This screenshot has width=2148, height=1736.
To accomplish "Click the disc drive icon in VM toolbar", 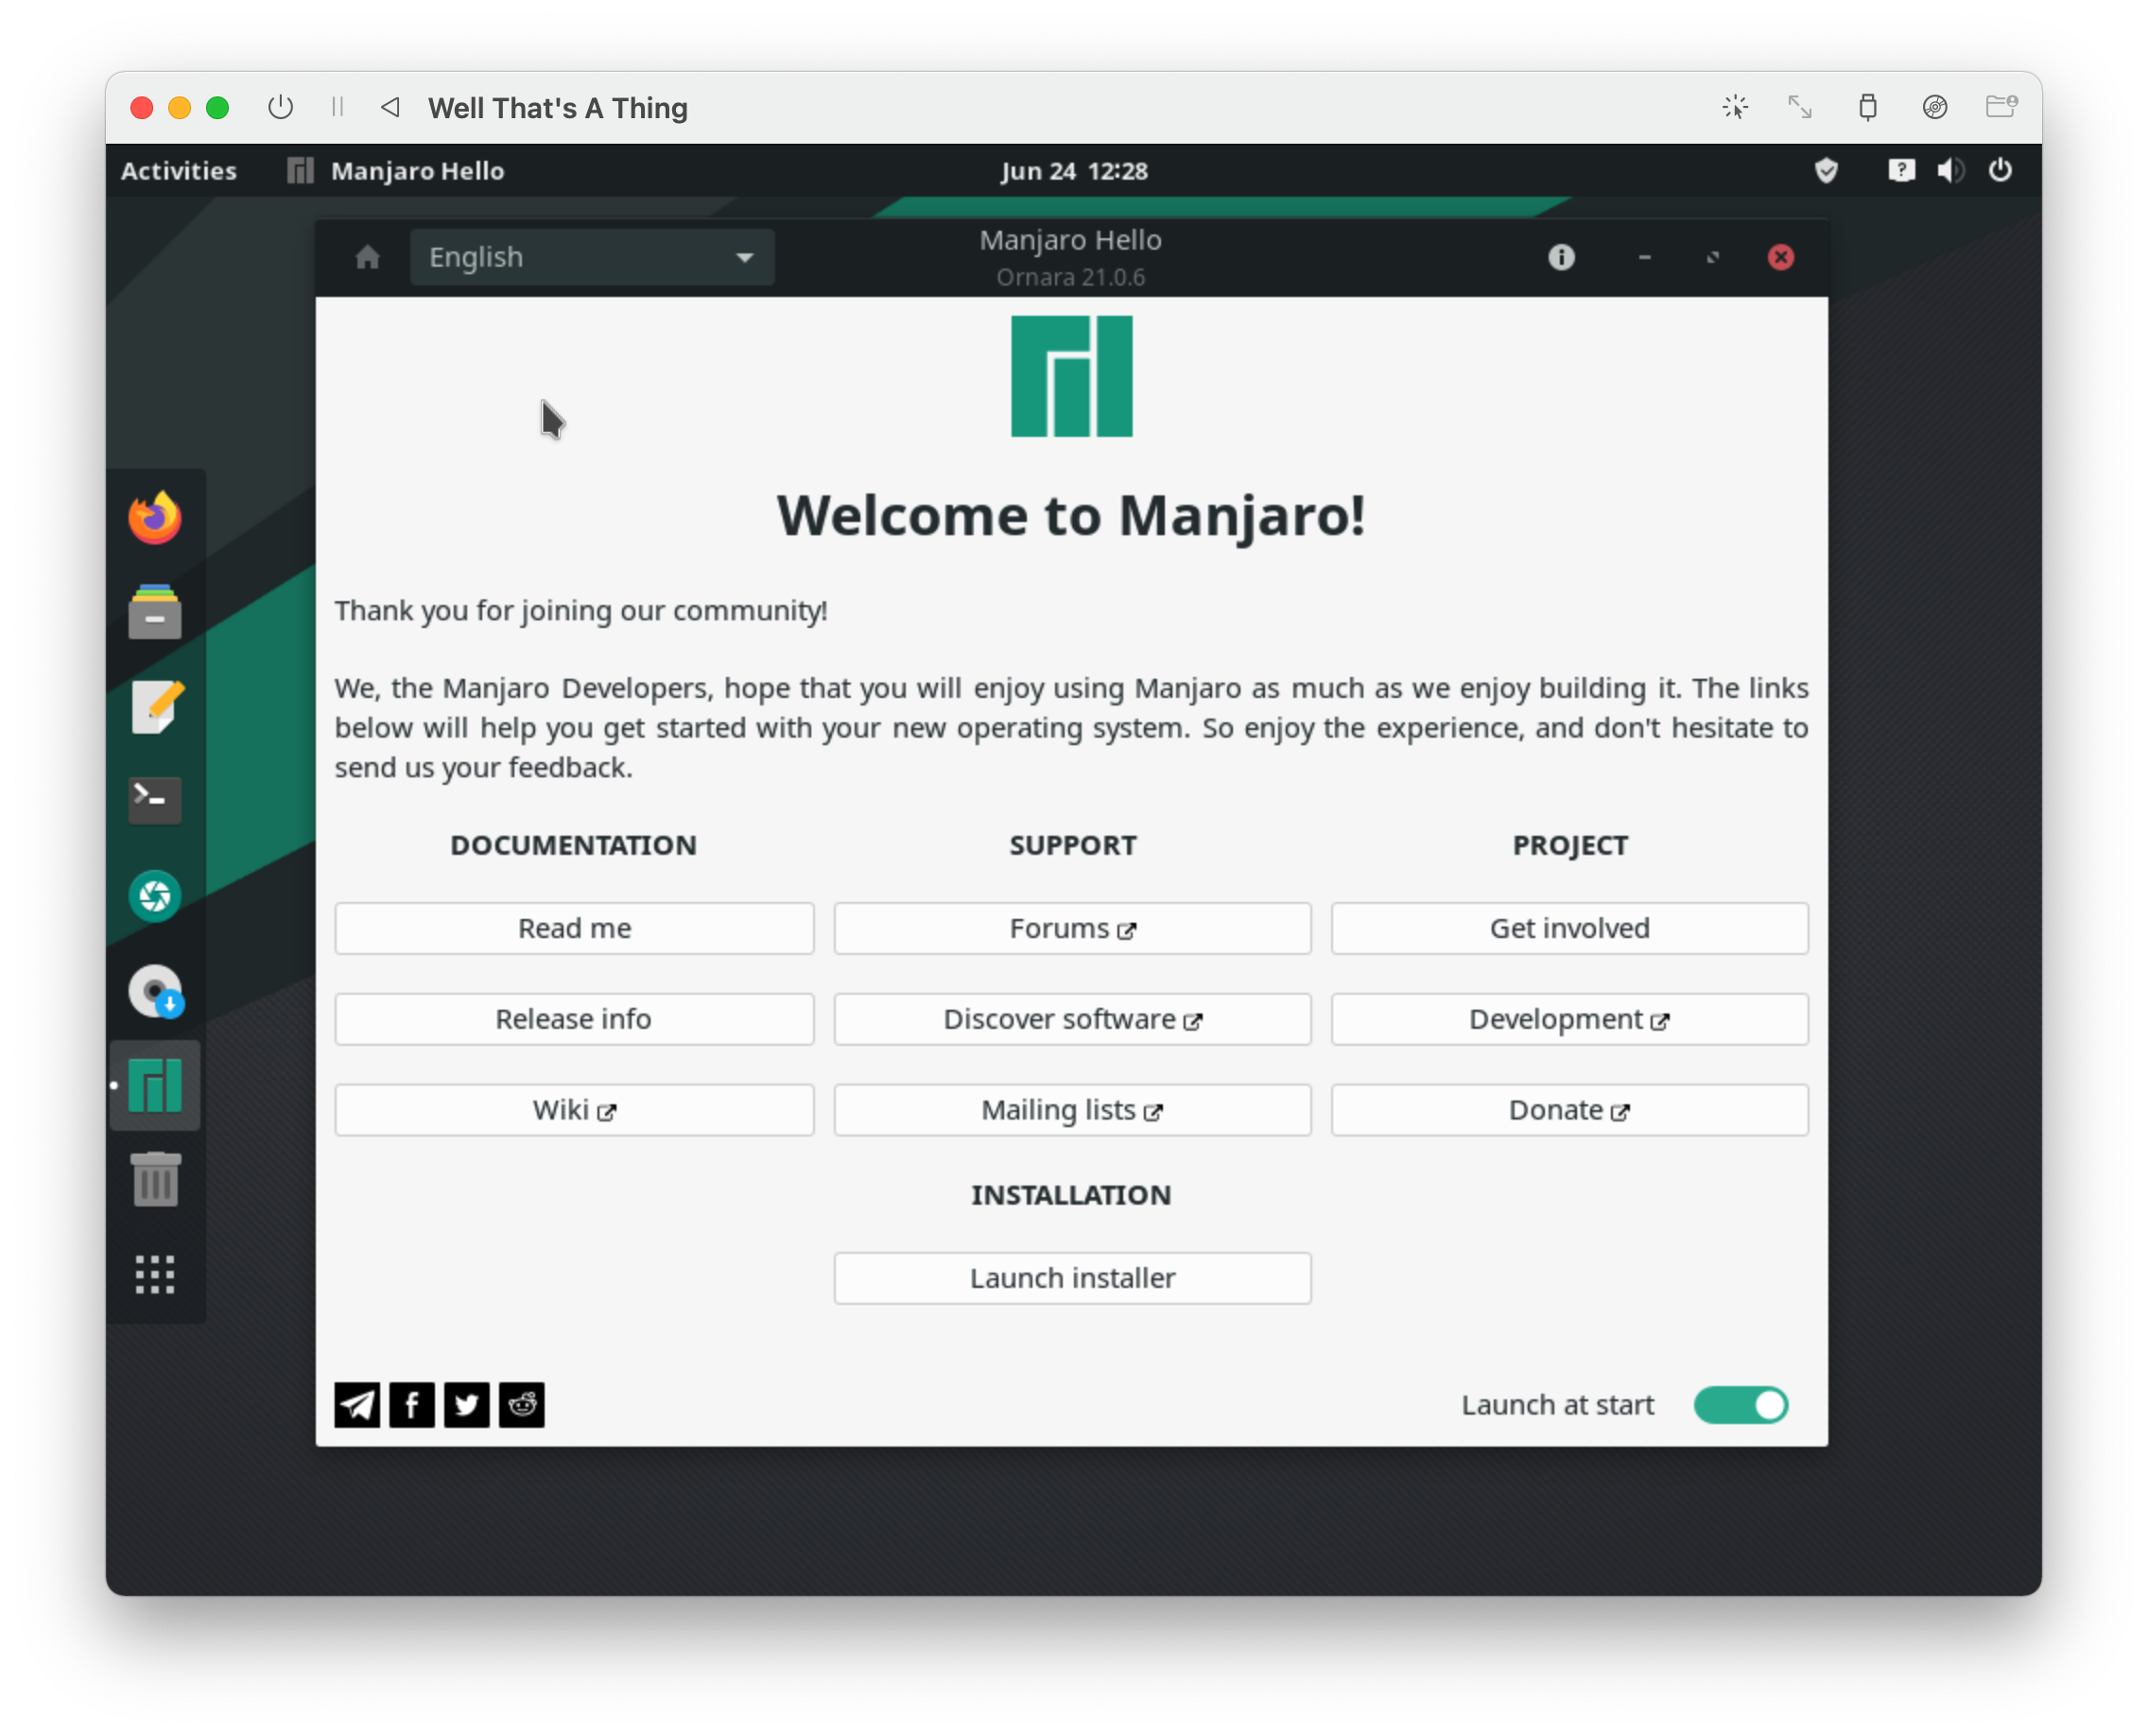I will coord(1935,107).
